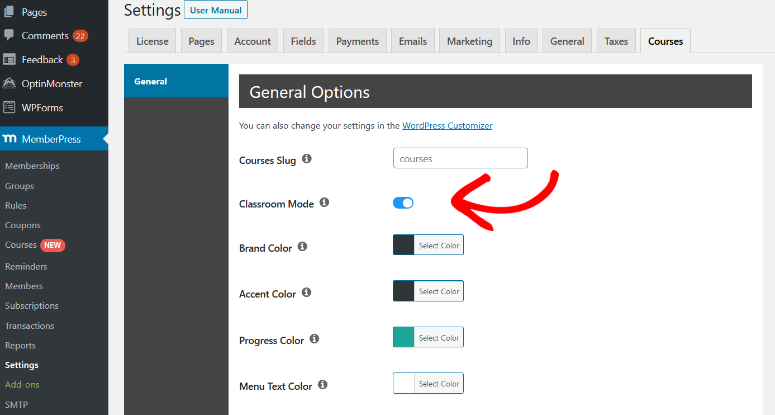Follow the WordPress Customizer link

pos(447,125)
